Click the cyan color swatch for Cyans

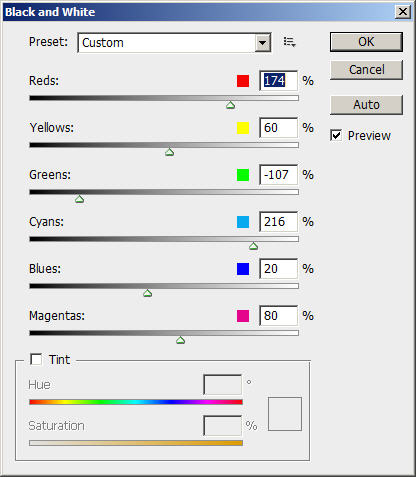coord(243,222)
